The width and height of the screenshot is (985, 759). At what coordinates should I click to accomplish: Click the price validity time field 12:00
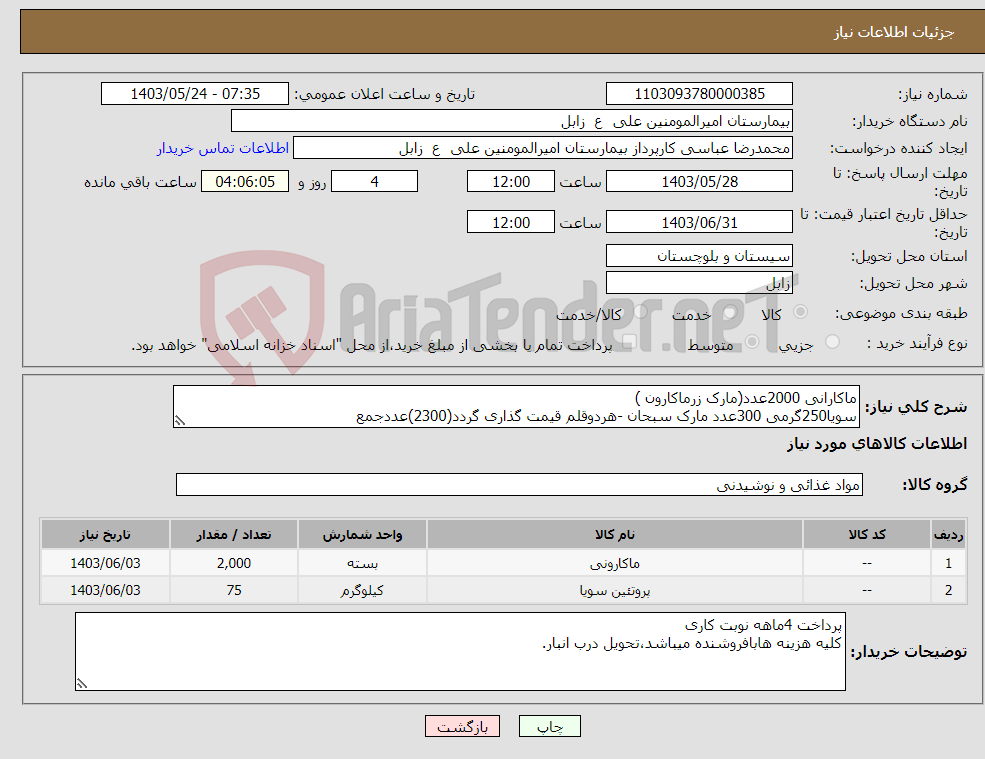pos(511,222)
